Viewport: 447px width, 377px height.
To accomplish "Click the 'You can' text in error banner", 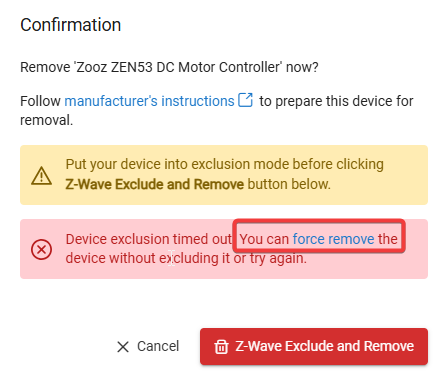I will tap(264, 239).
